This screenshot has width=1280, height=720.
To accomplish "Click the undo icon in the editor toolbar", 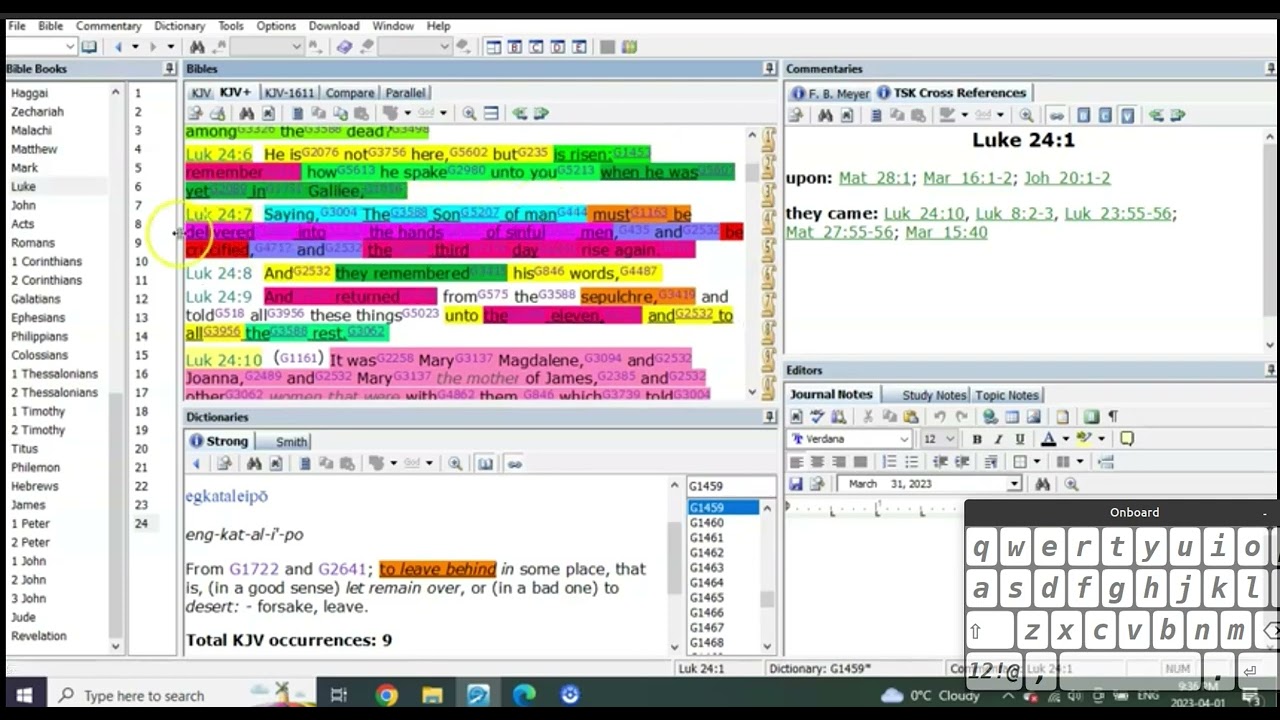I will (x=939, y=417).
